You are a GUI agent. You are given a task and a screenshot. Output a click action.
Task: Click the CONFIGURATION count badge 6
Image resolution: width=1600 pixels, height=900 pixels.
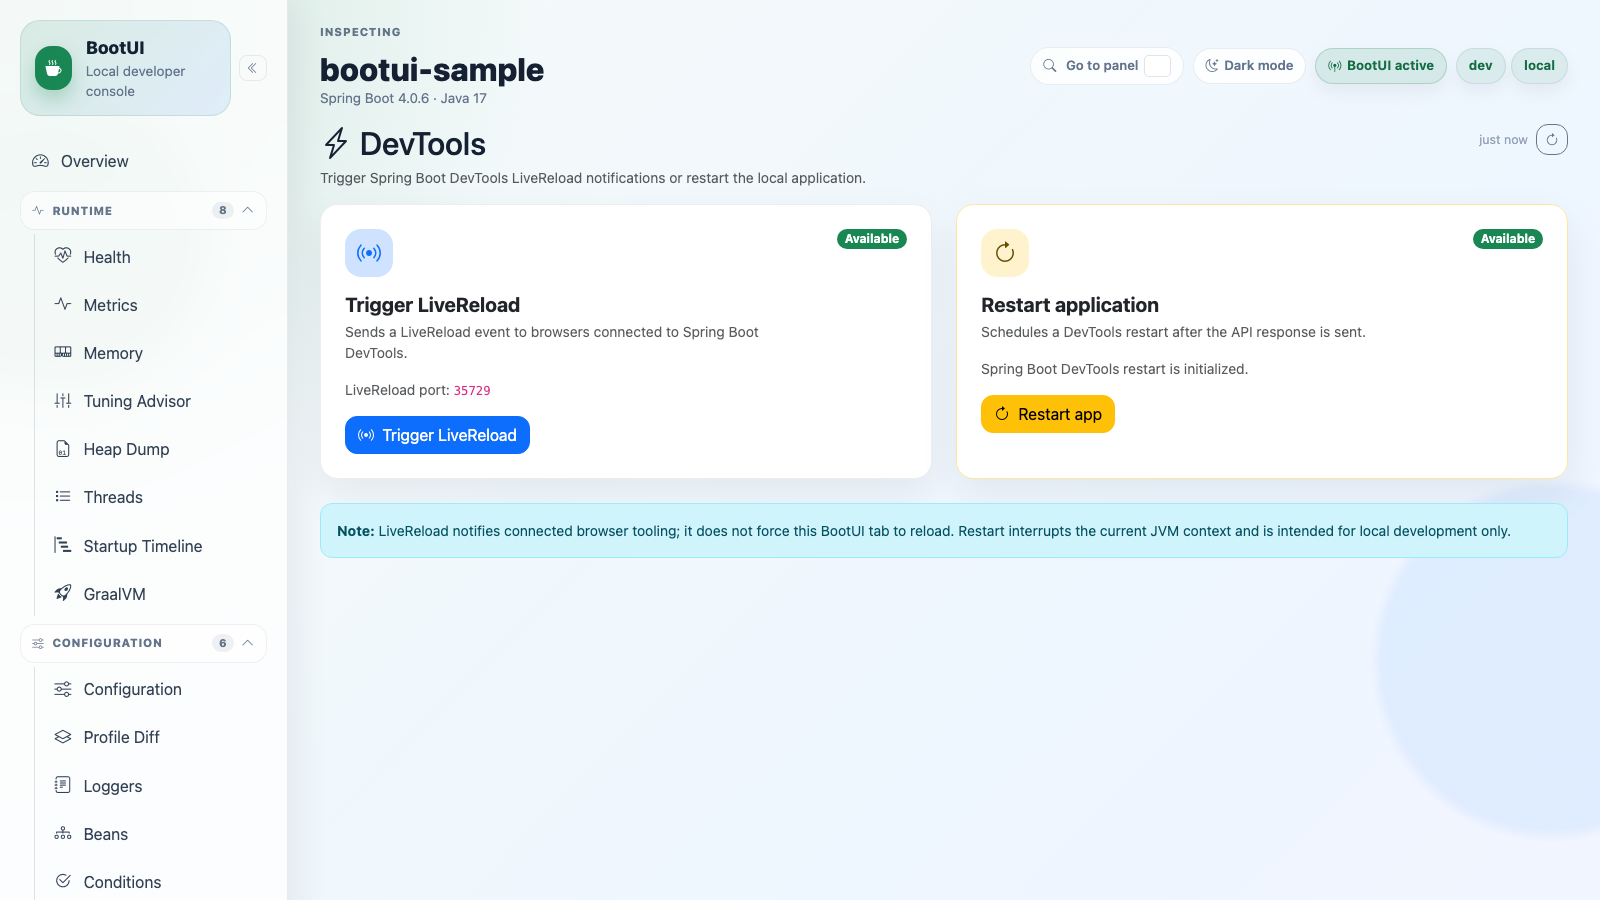pyautogui.click(x=223, y=643)
